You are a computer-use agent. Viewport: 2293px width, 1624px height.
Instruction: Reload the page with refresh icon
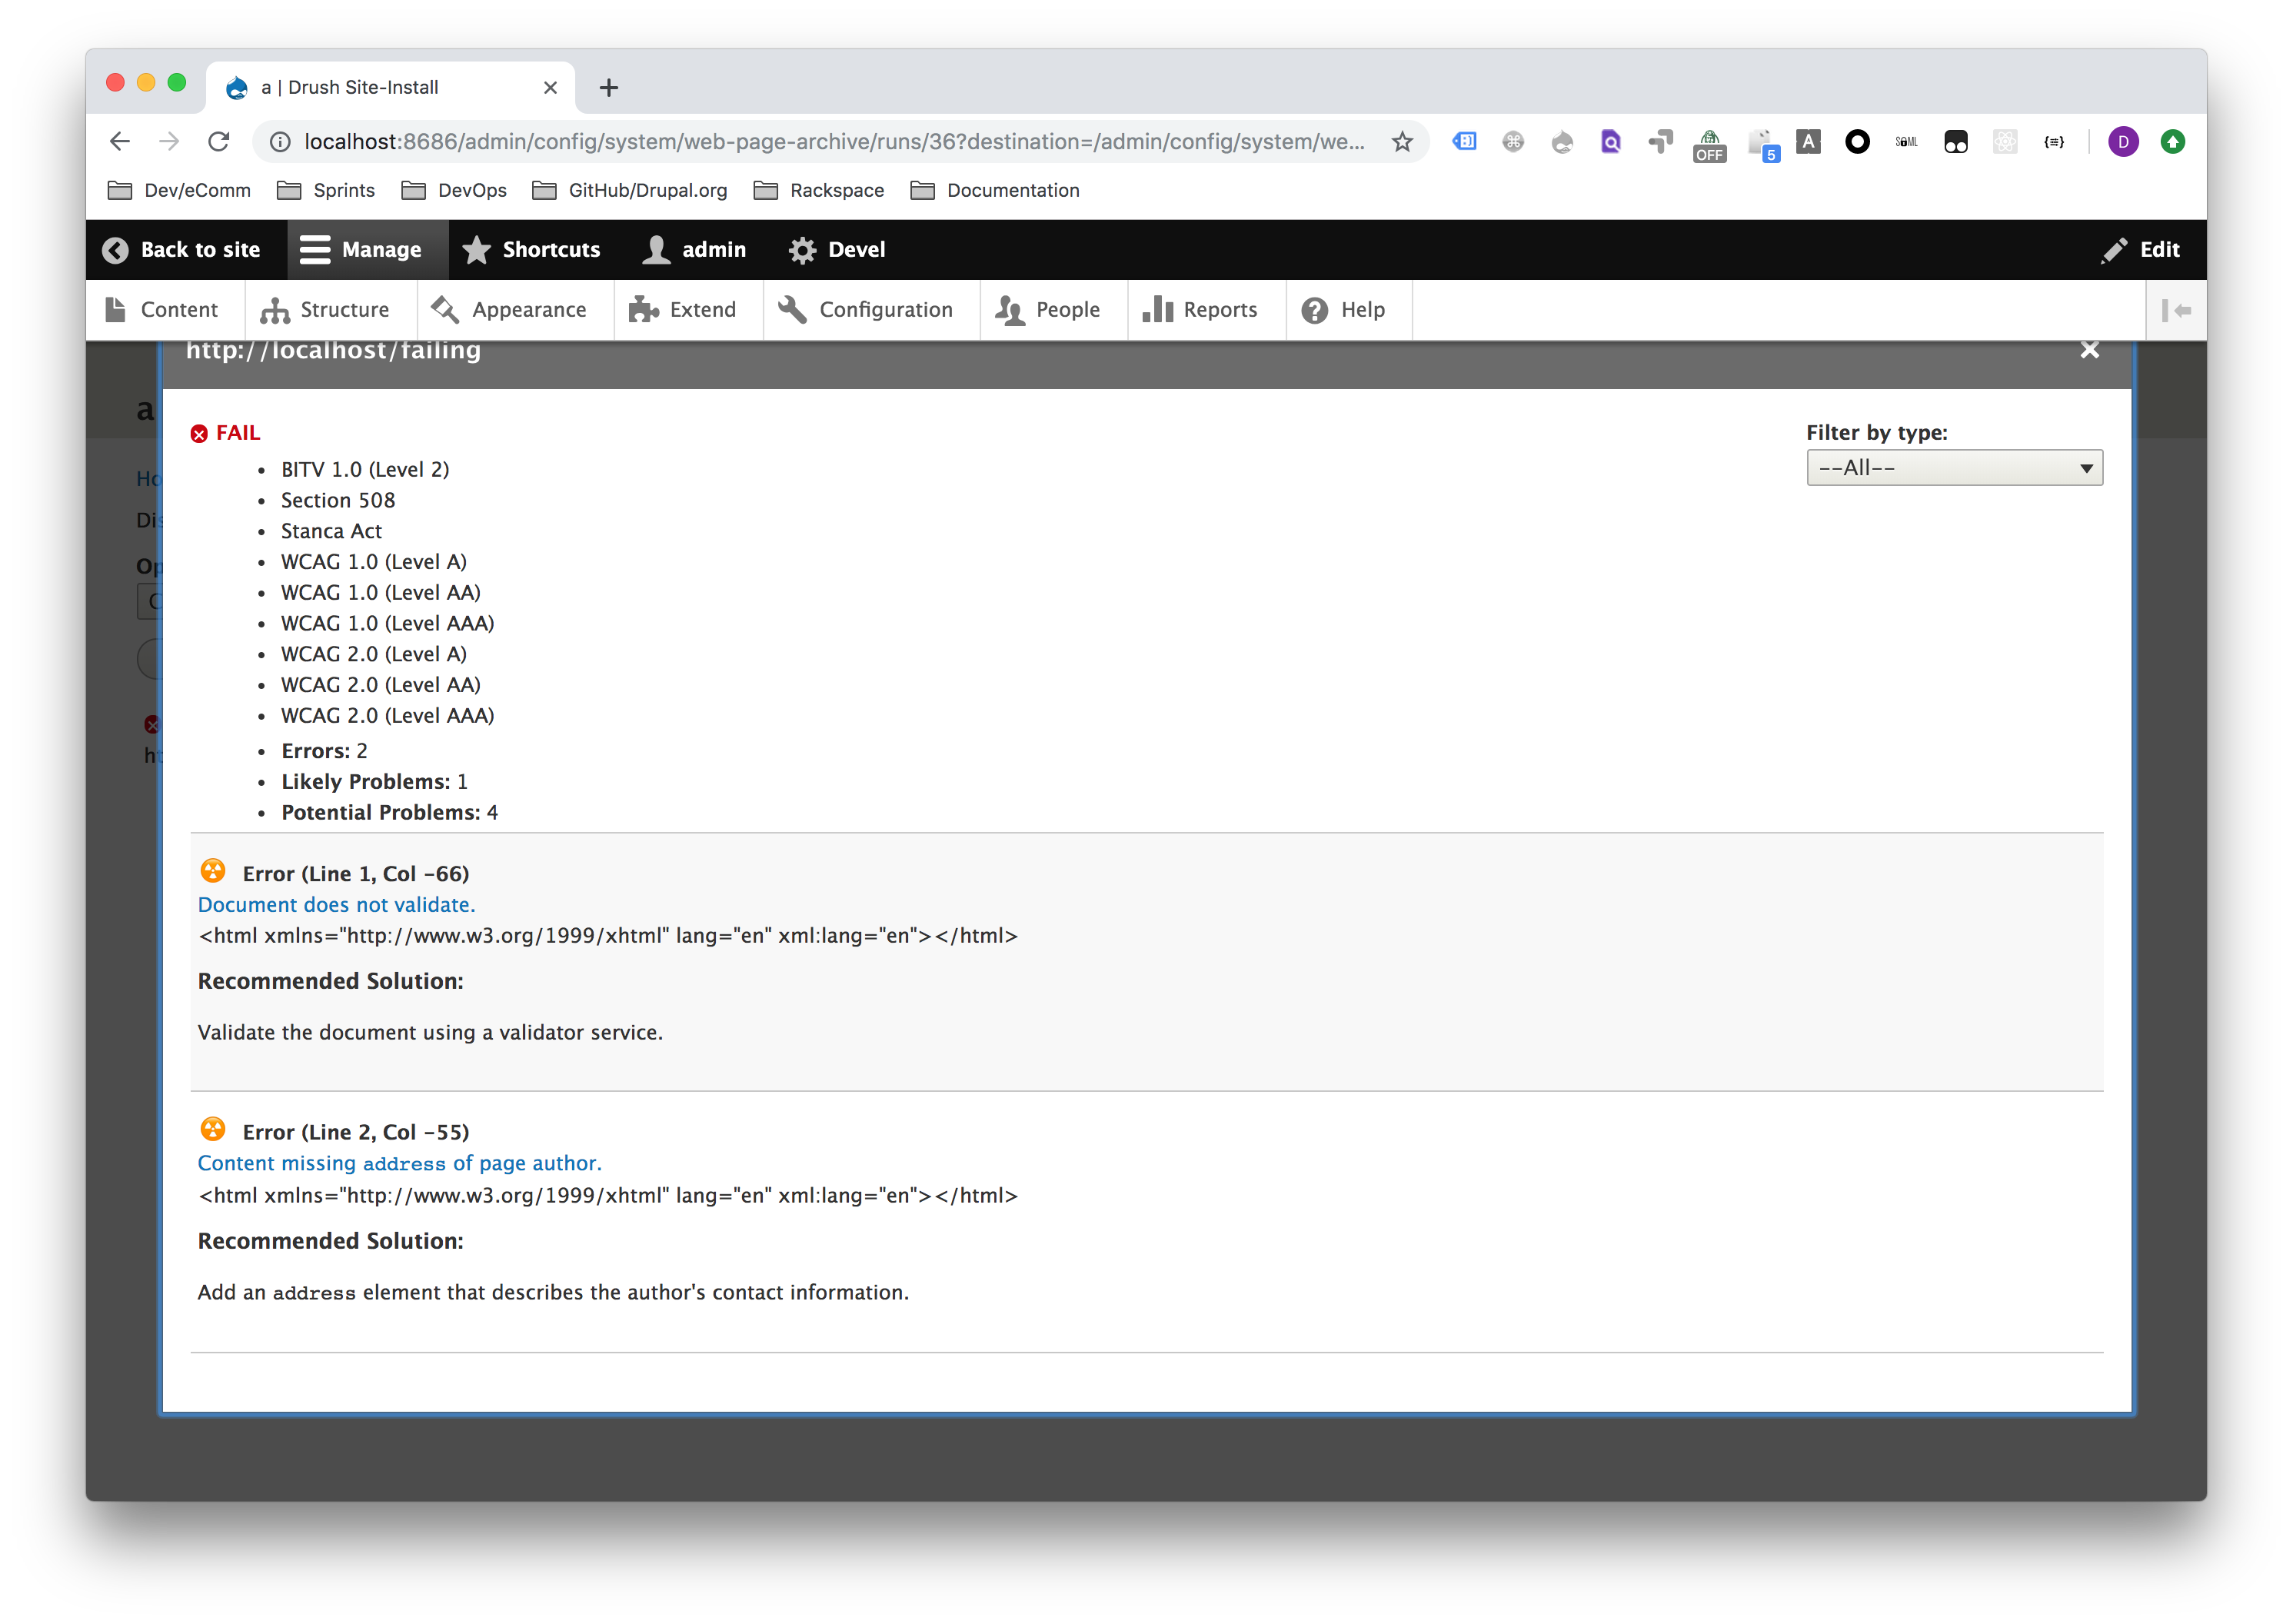click(x=219, y=142)
